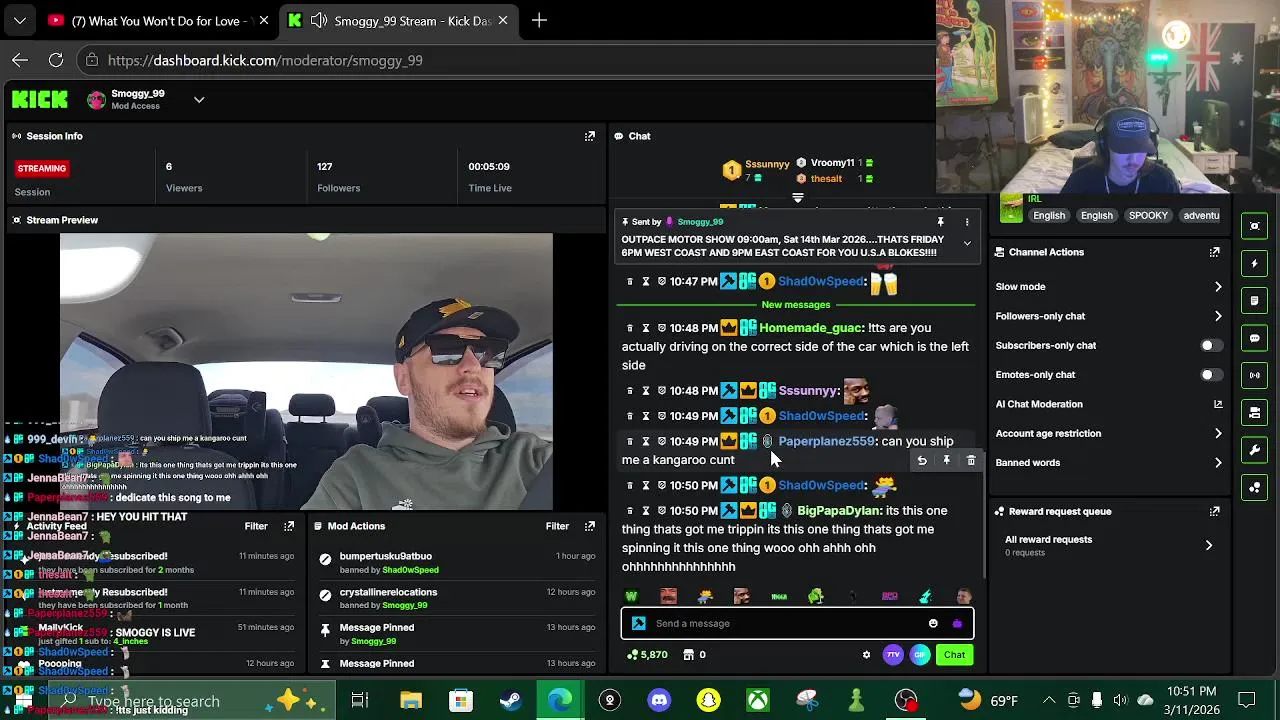
Task: Open the channel actions sidebar icon
Action: tap(1255, 412)
